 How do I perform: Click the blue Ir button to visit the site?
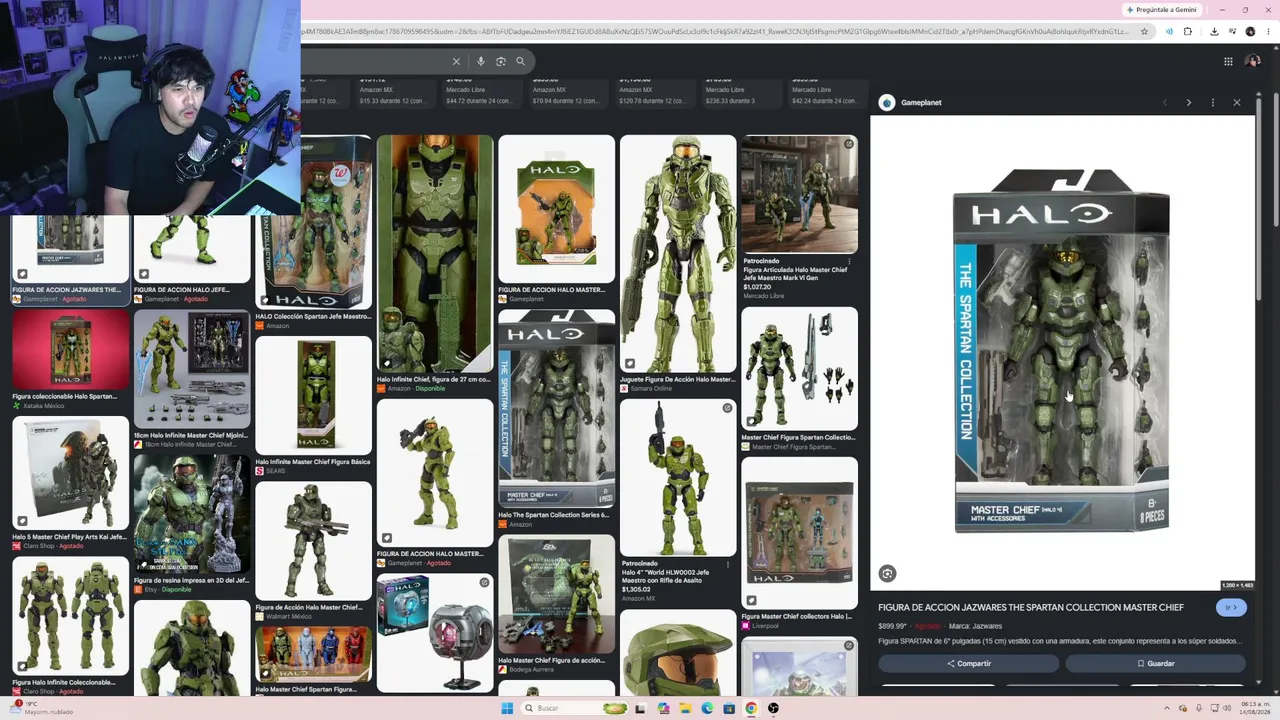[x=1231, y=607]
